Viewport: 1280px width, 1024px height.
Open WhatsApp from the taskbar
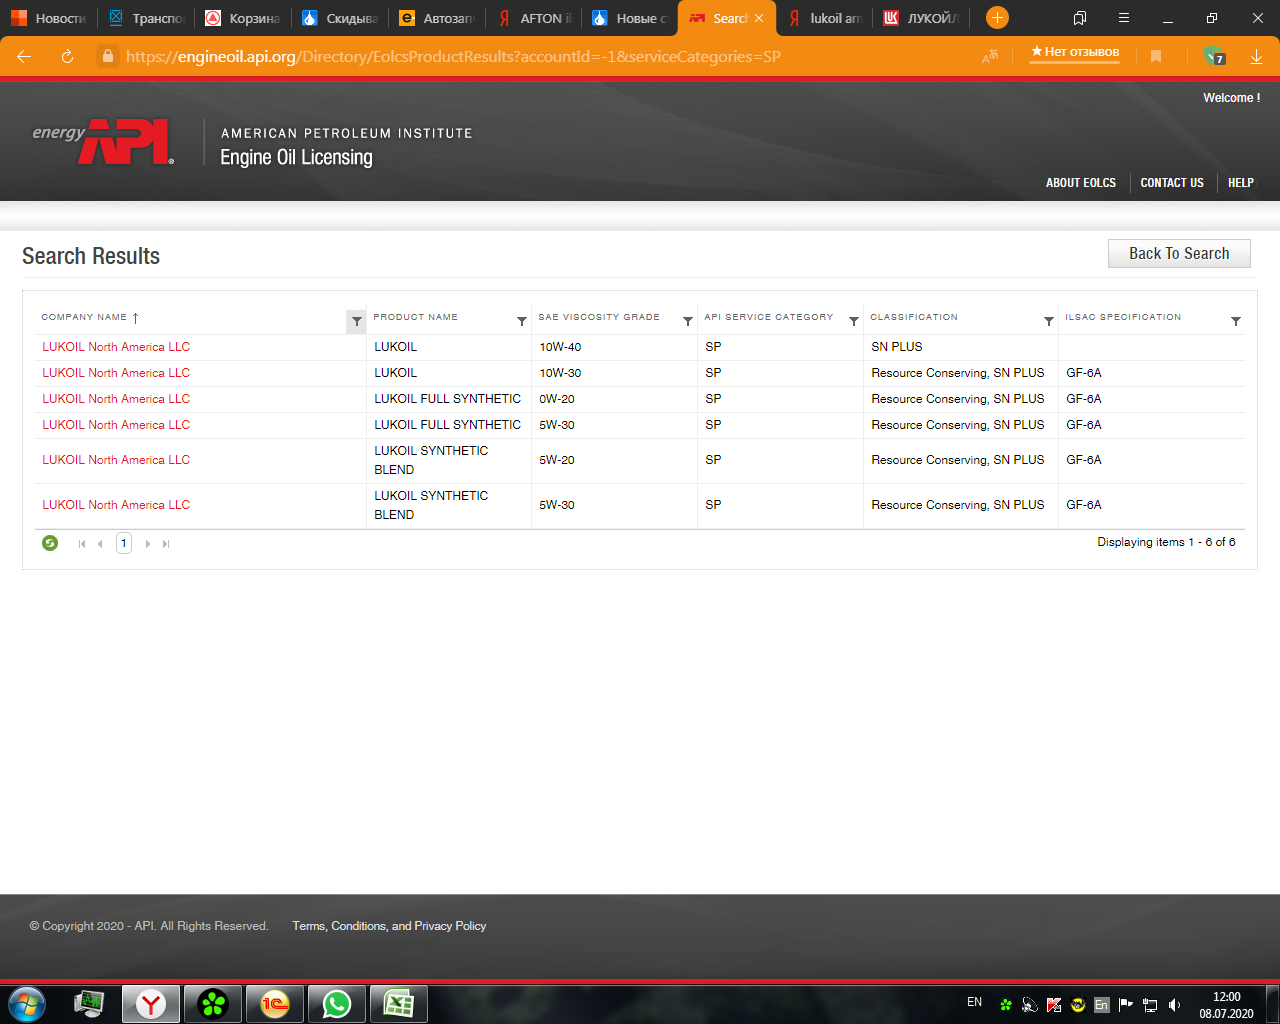pyautogui.click(x=337, y=1004)
